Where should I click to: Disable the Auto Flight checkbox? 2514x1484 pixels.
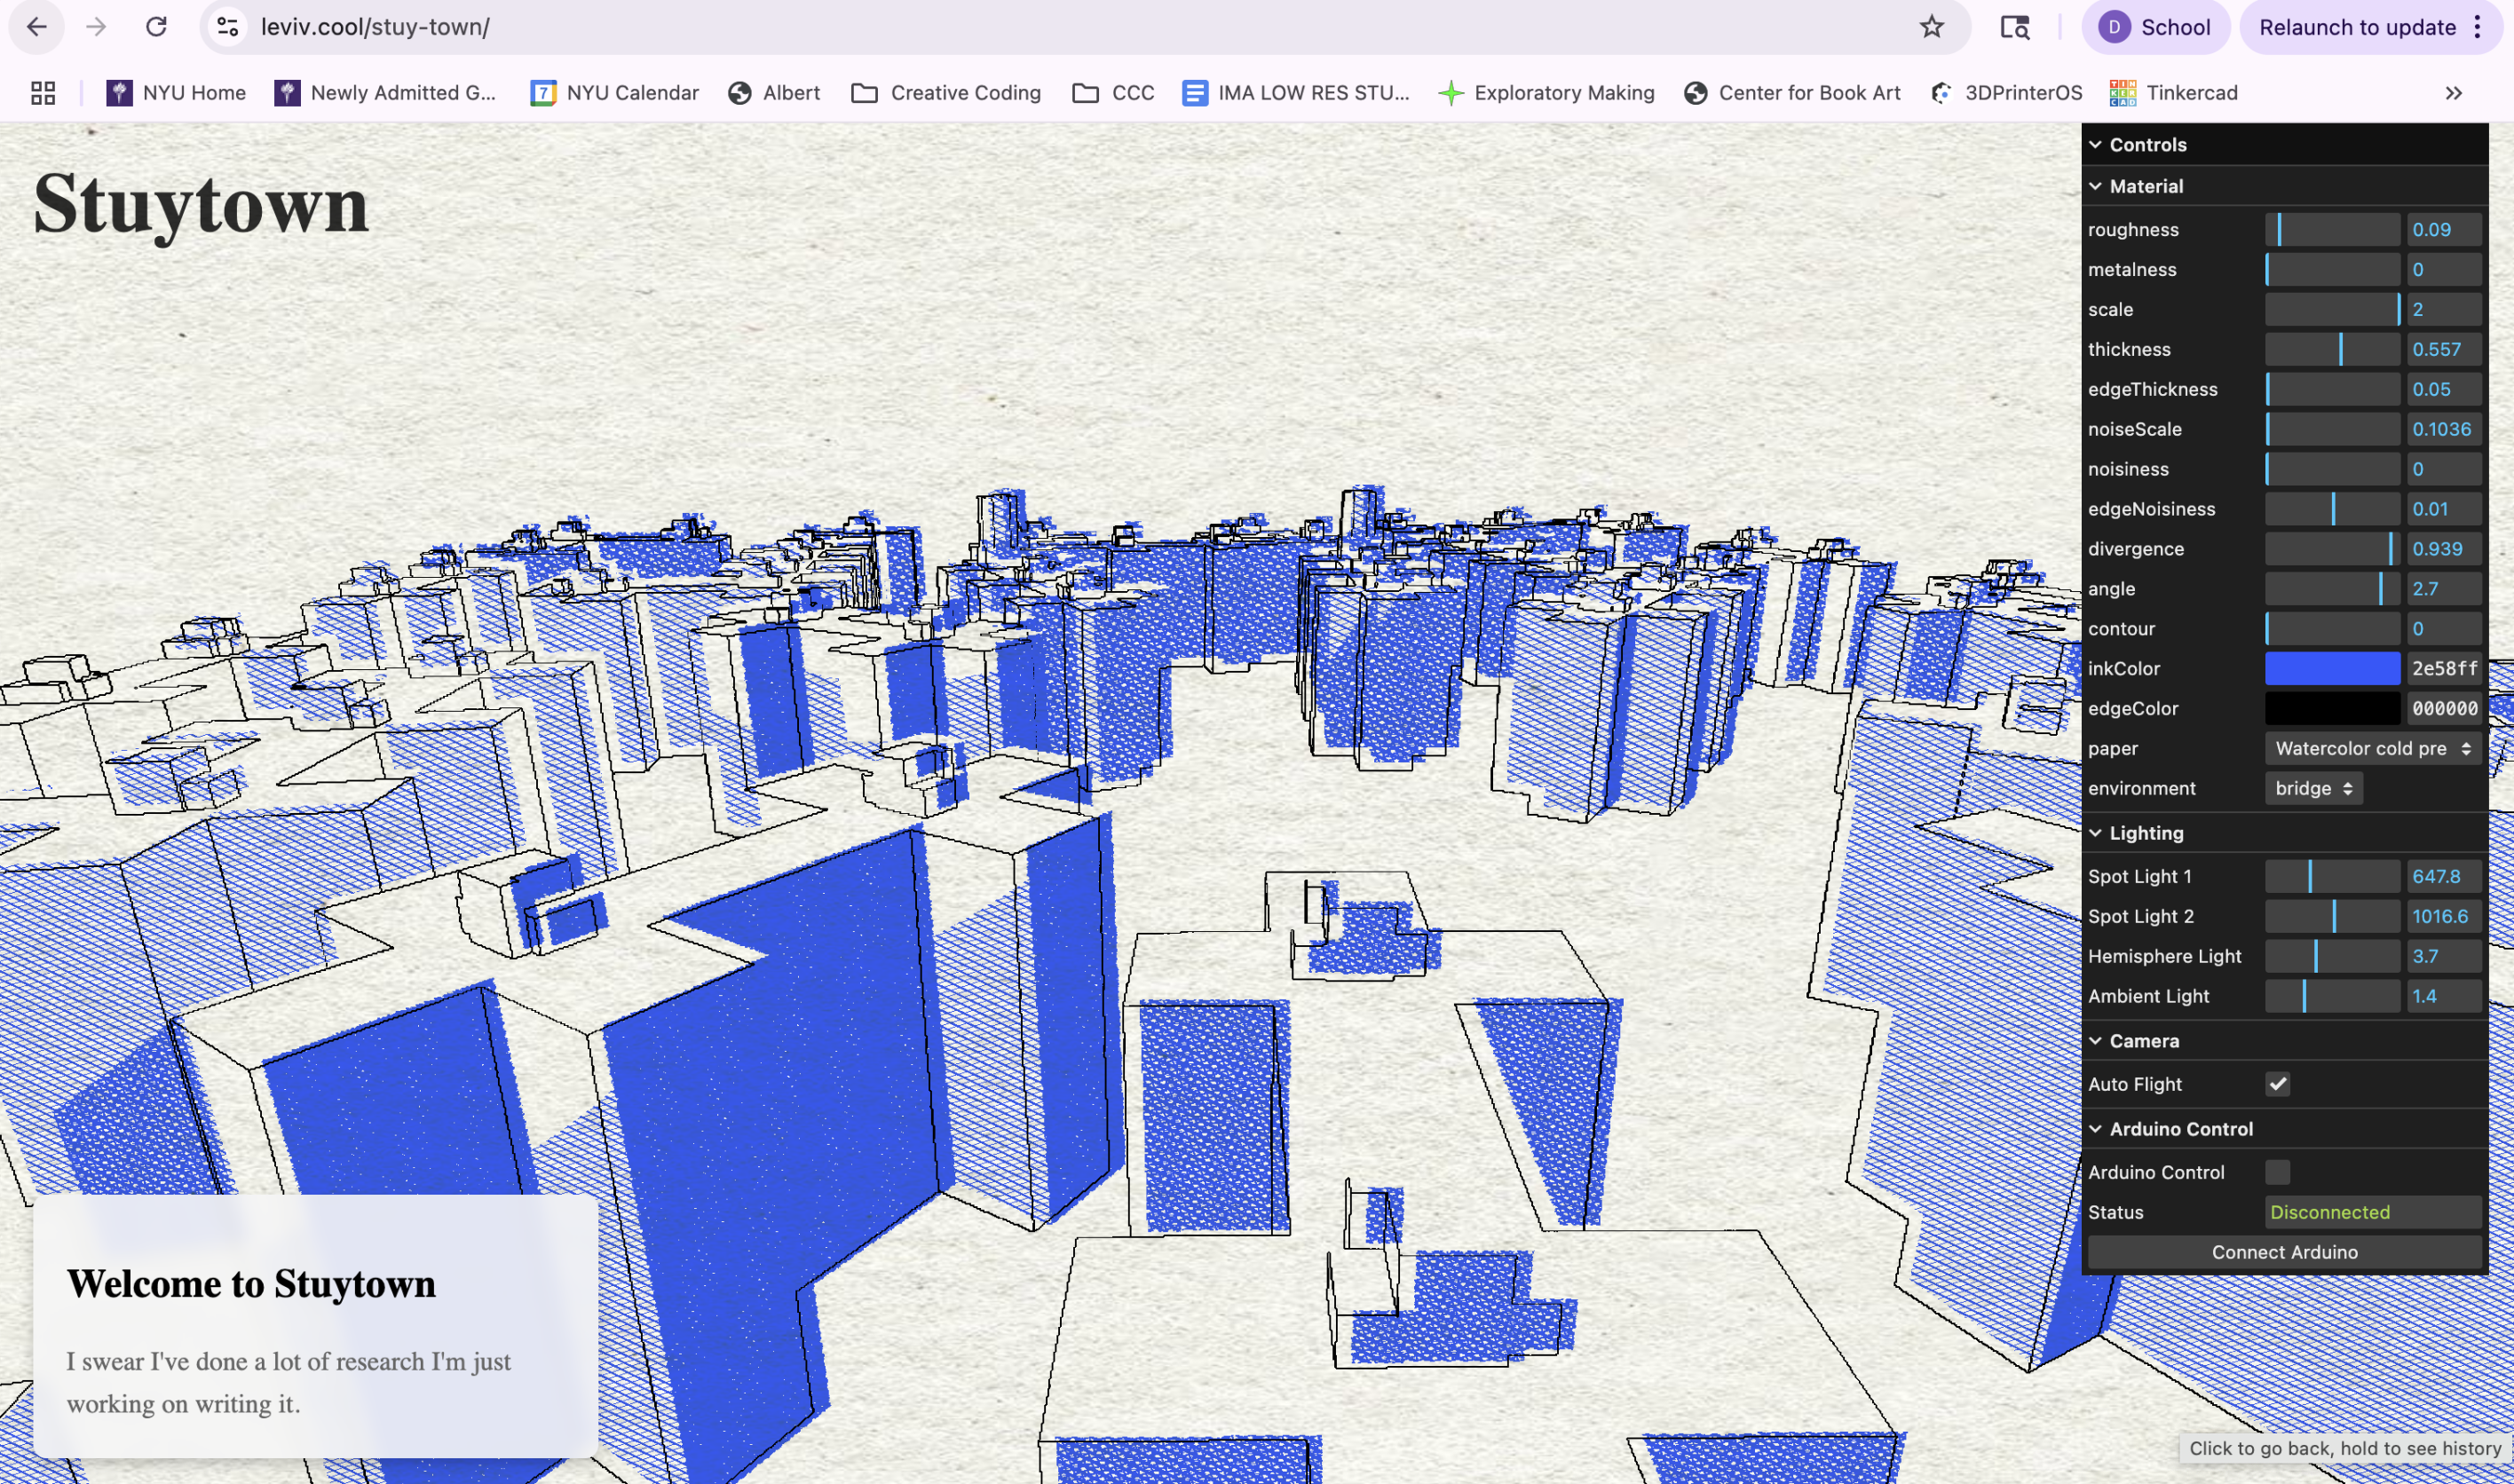2277,1084
